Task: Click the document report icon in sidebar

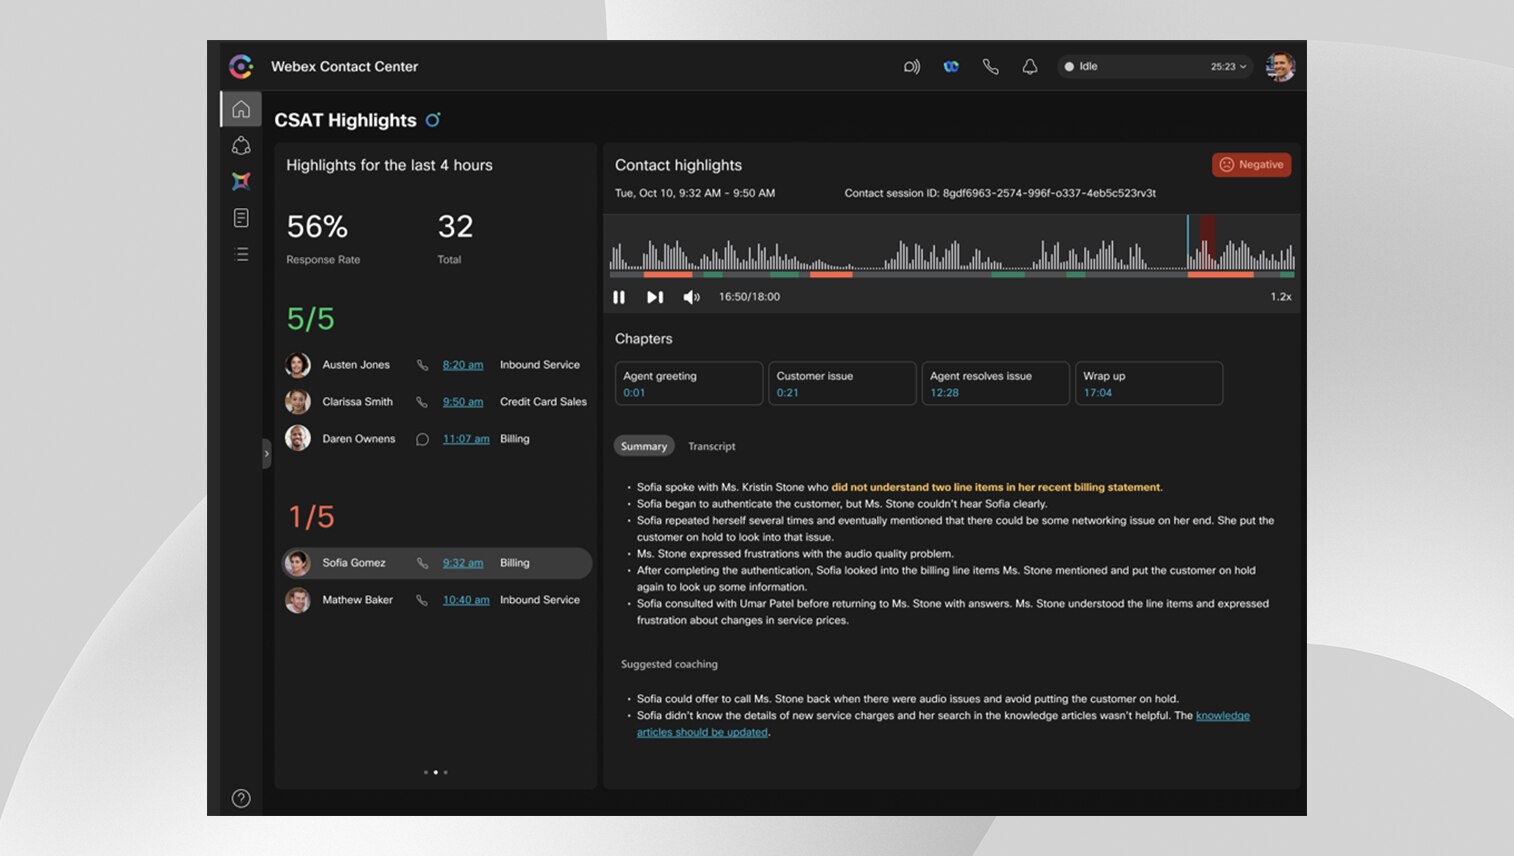Action: (x=241, y=218)
